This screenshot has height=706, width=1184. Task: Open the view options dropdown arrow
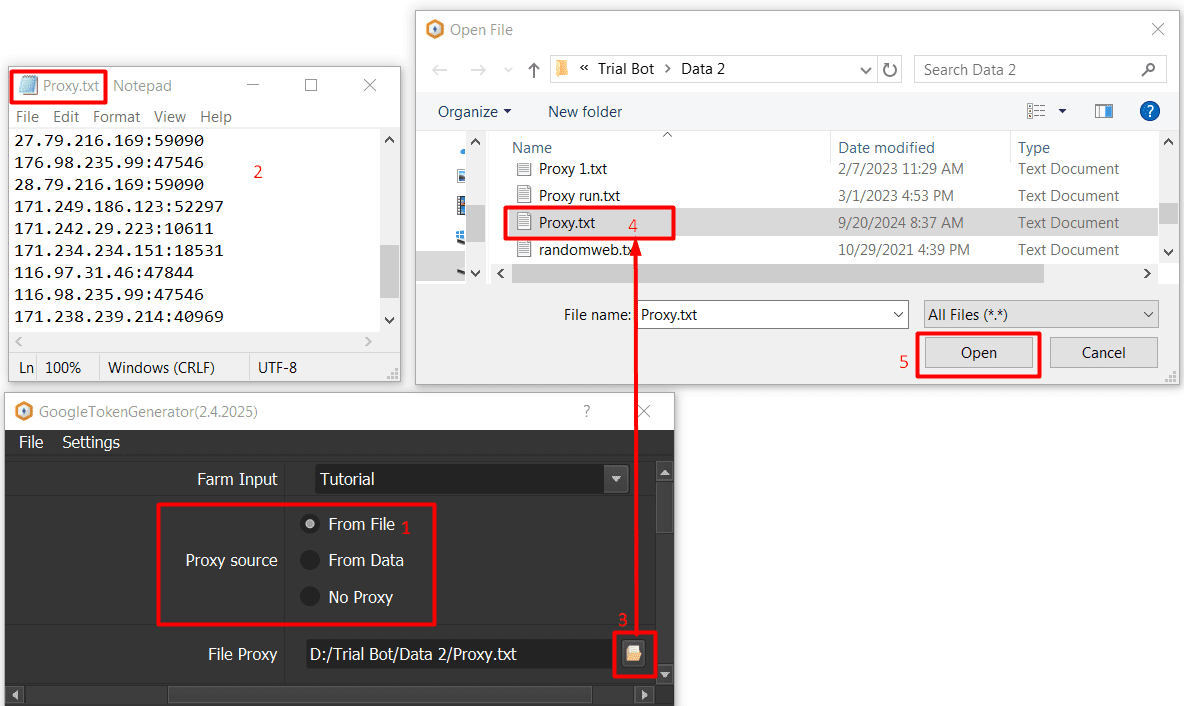tap(1062, 112)
